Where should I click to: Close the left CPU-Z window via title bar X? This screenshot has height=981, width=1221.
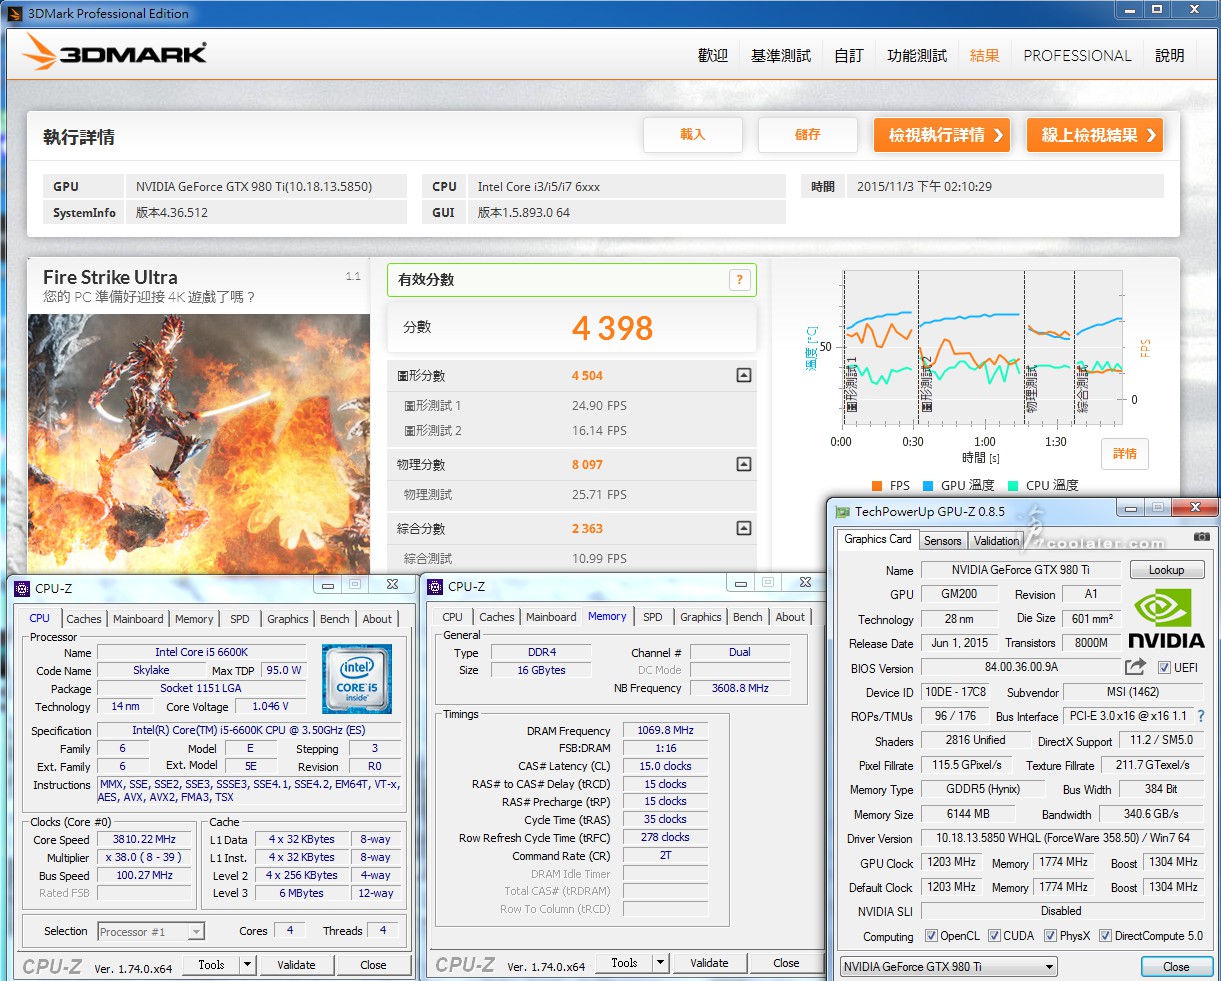(392, 584)
